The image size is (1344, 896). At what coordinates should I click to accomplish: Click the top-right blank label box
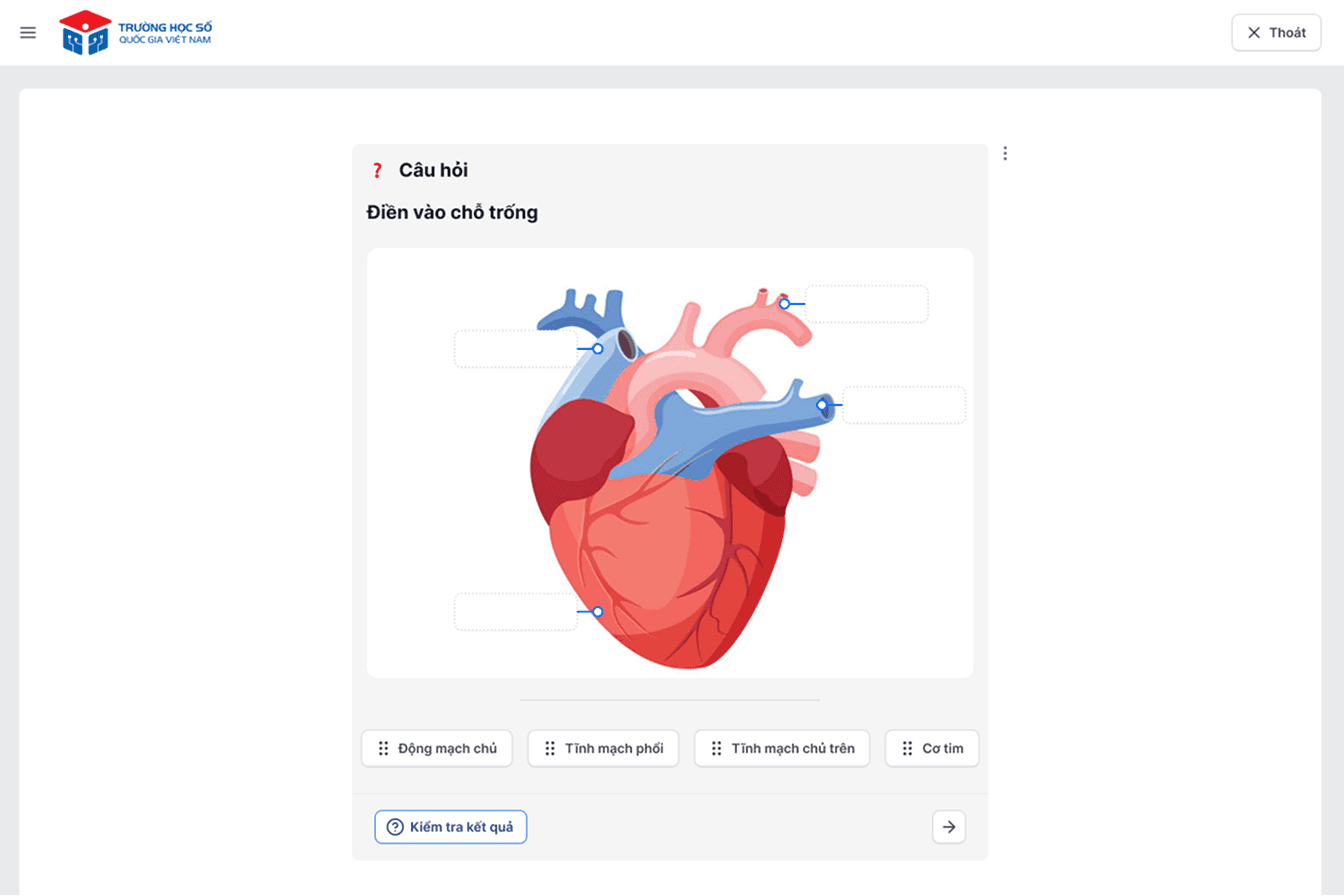click(x=867, y=304)
